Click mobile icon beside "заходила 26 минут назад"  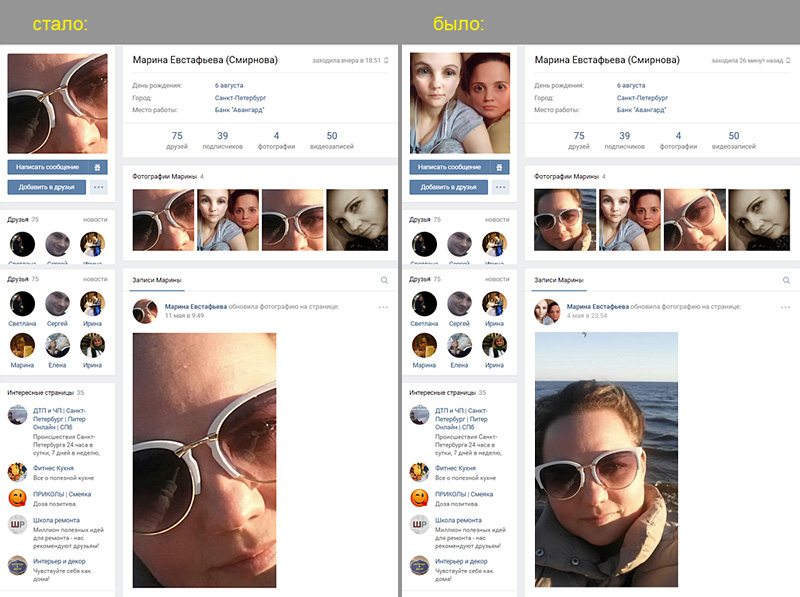(788, 60)
